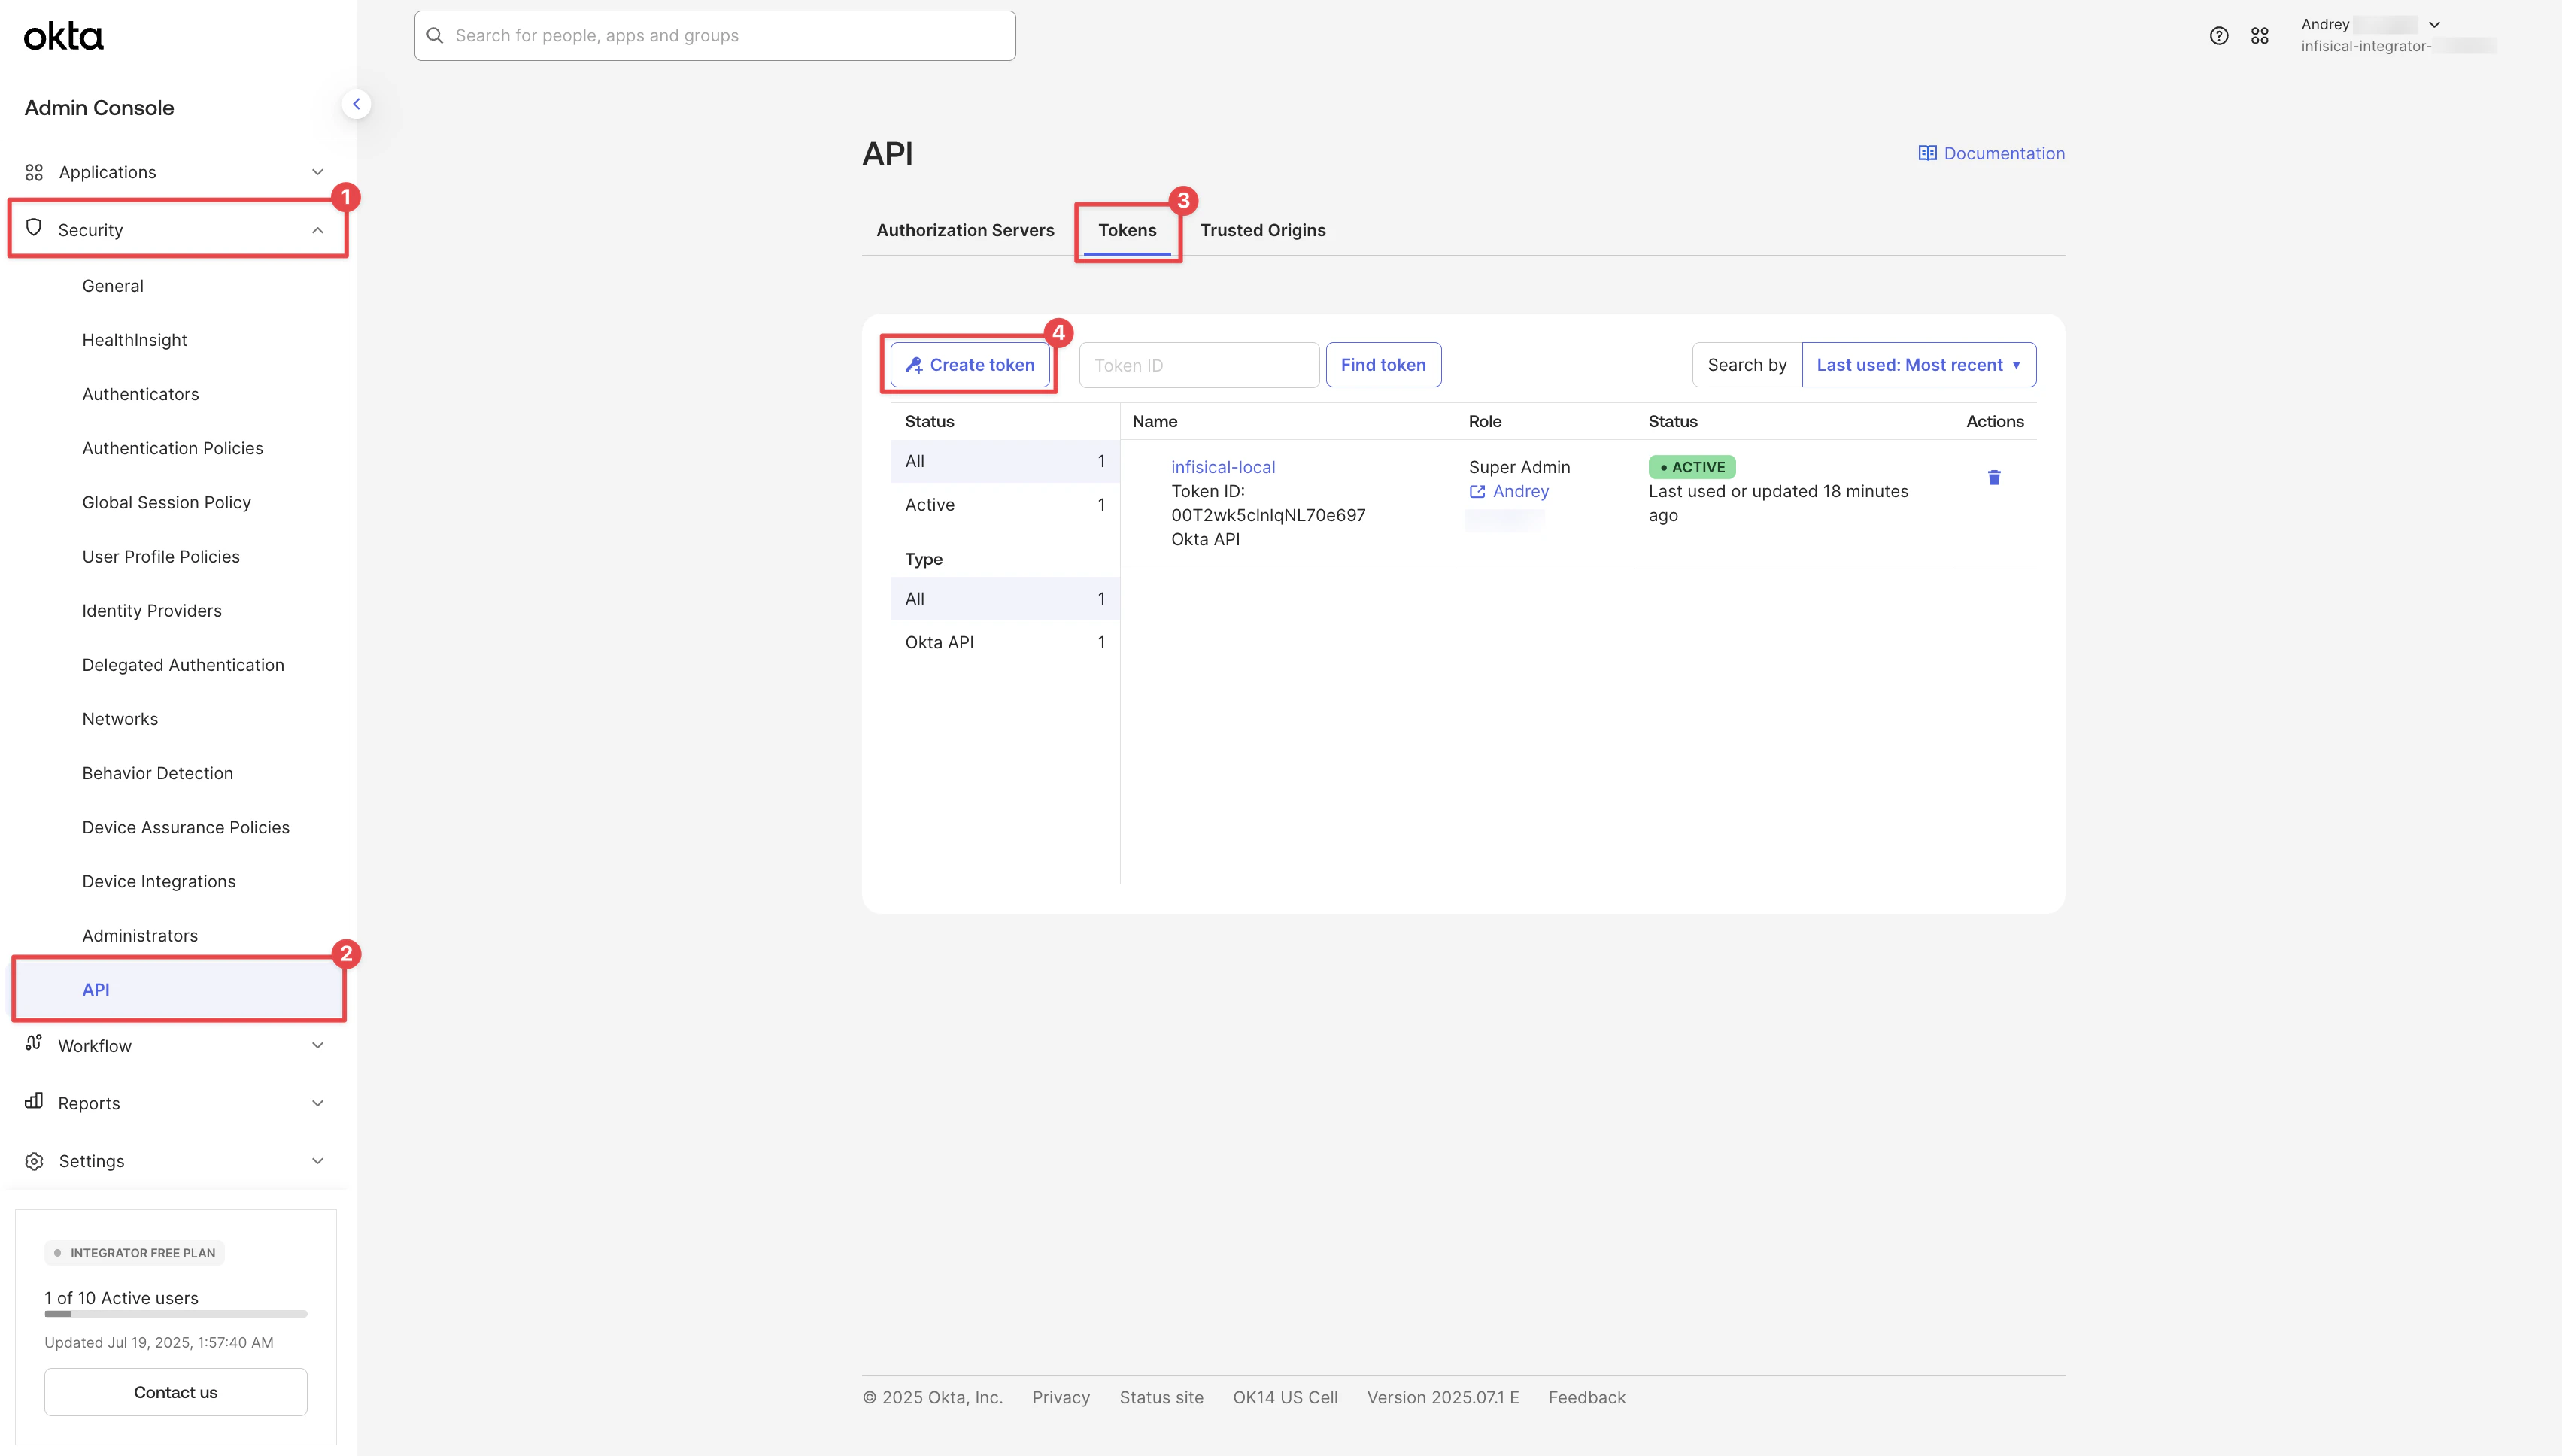The width and height of the screenshot is (2562, 1456).
Task: Click the Security shield icon
Action: [34, 228]
